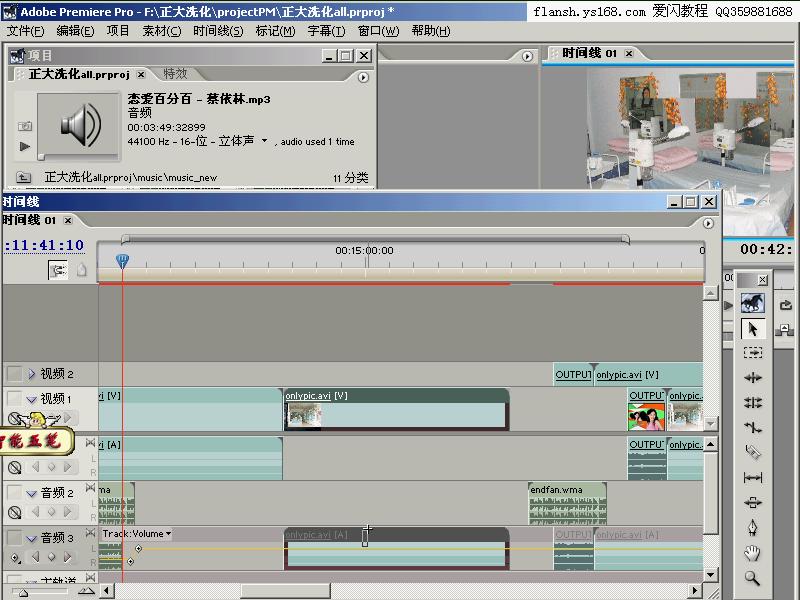Open the audio format dropdown arrow after 立体声
The image size is (800, 600).
[264, 140]
